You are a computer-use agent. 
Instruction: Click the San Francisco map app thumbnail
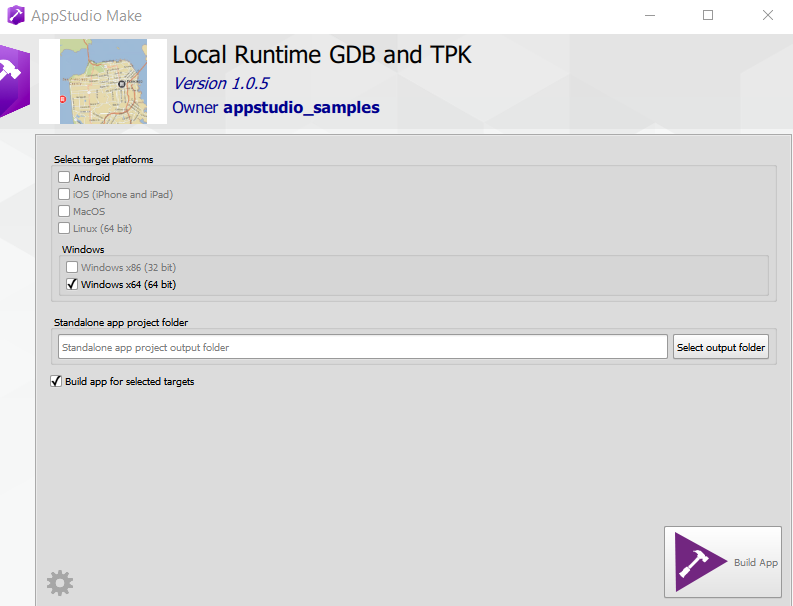(103, 81)
